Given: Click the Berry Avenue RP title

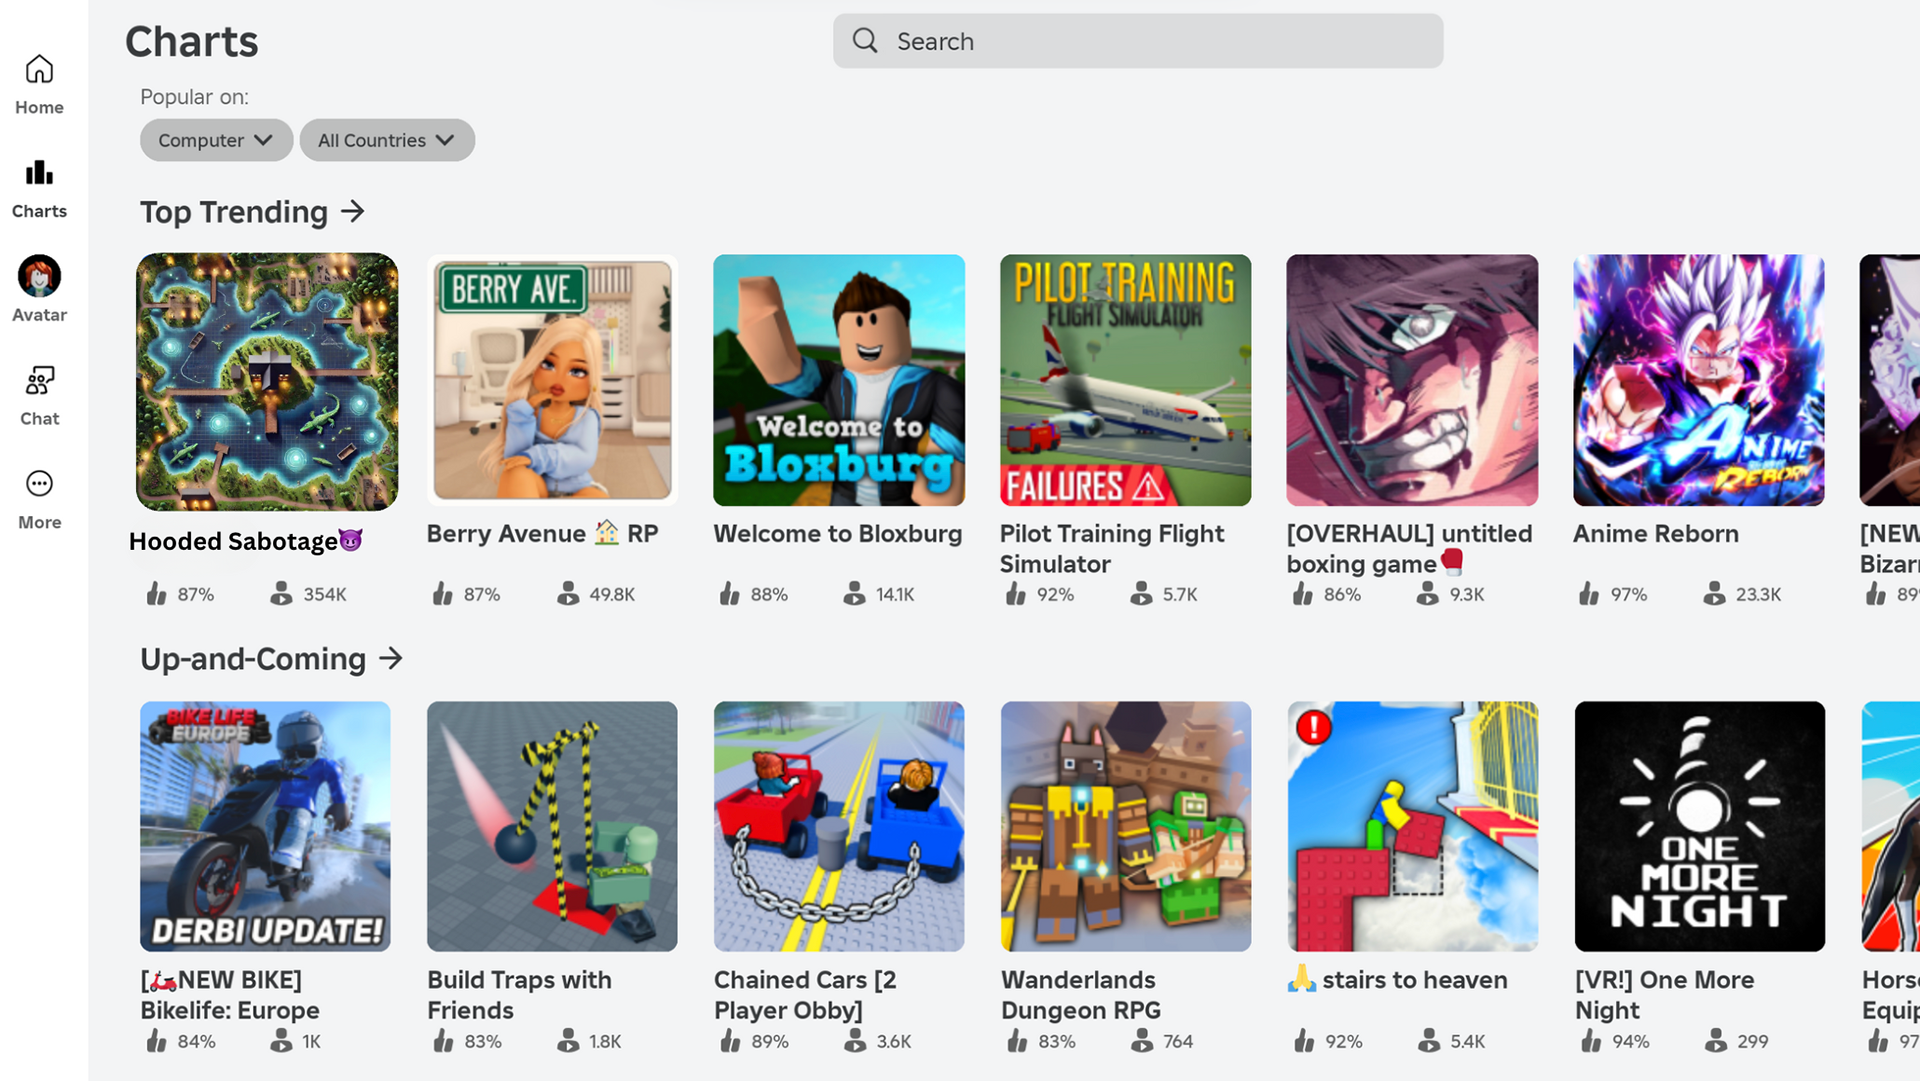Looking at the screenshot, I should pyautogui.click(x=542, y=534).
